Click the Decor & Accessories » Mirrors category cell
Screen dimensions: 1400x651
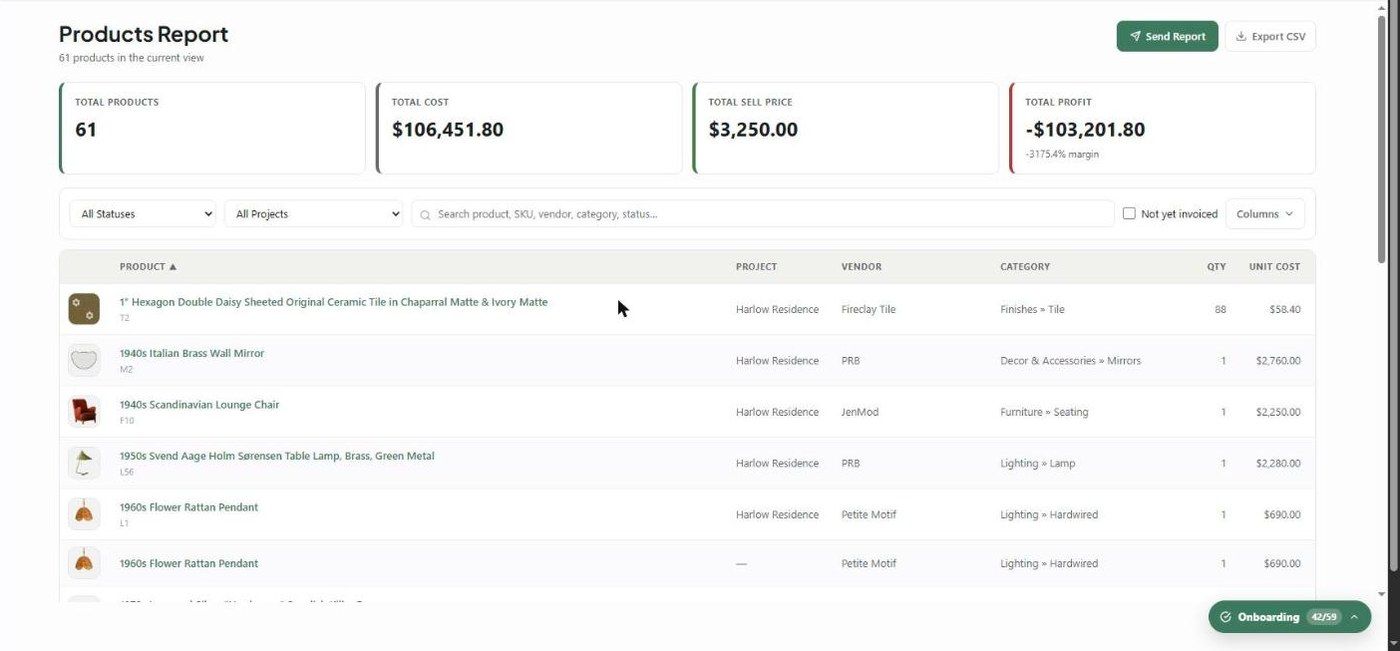pos(1070,360)
